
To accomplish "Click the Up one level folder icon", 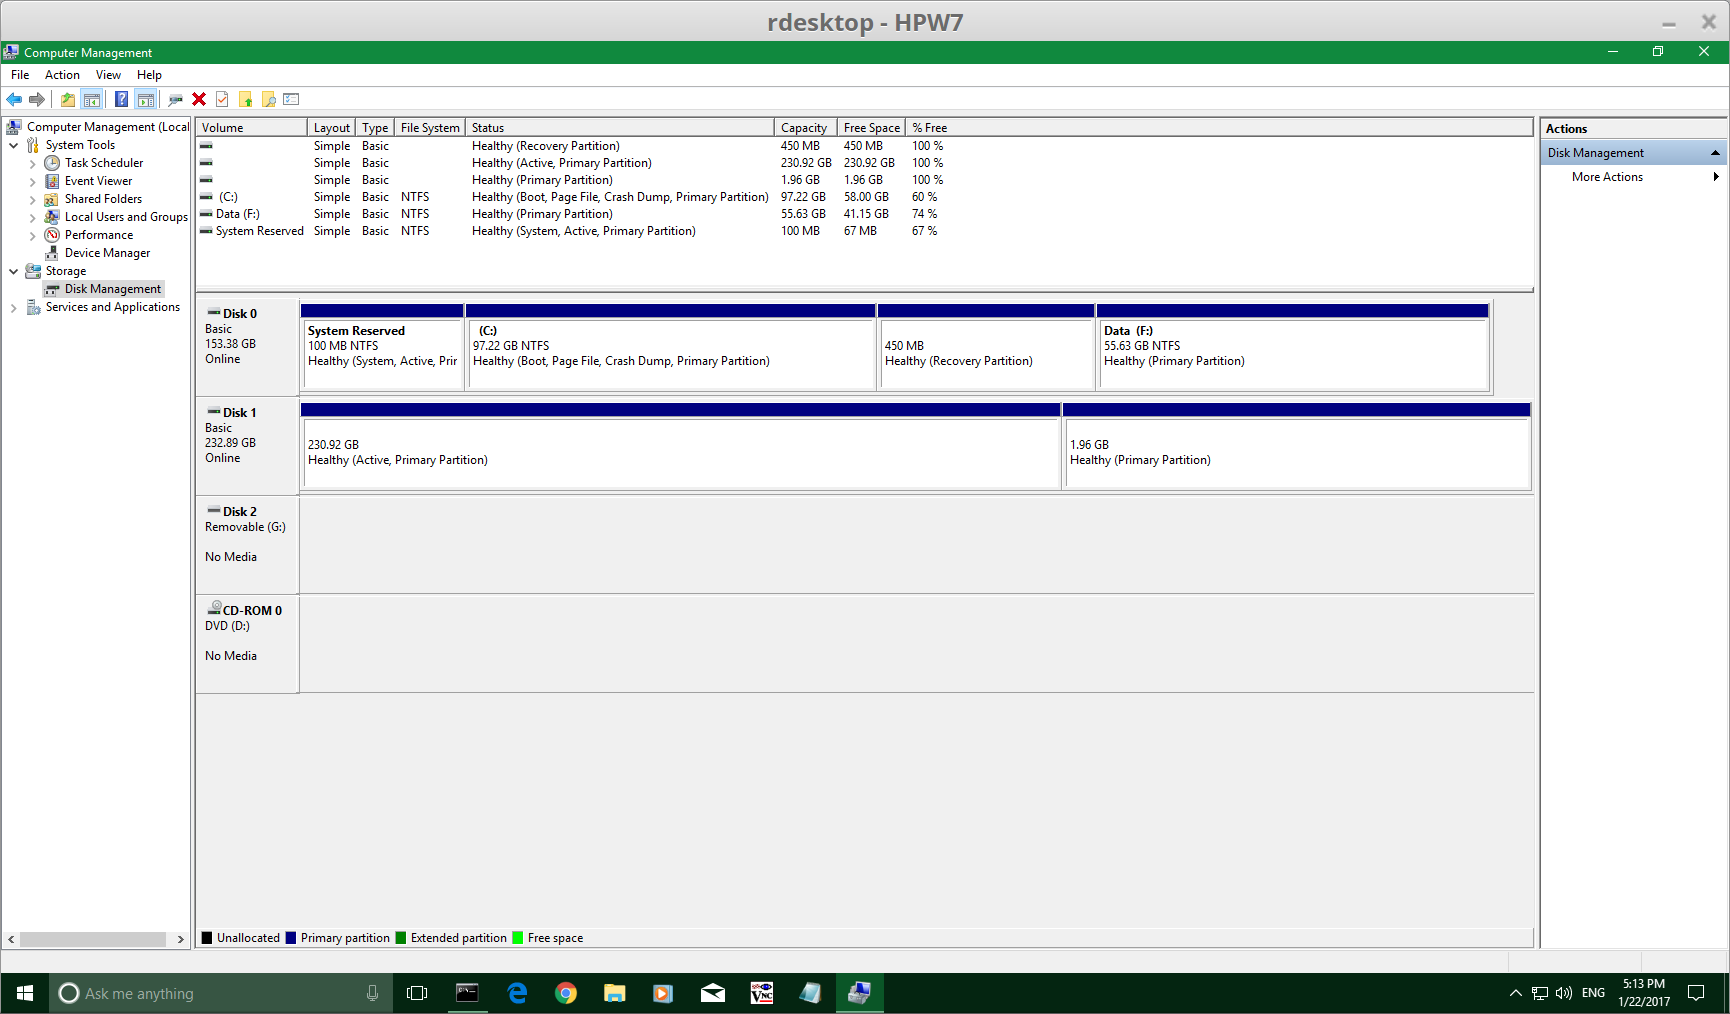I will pos(67,99).
